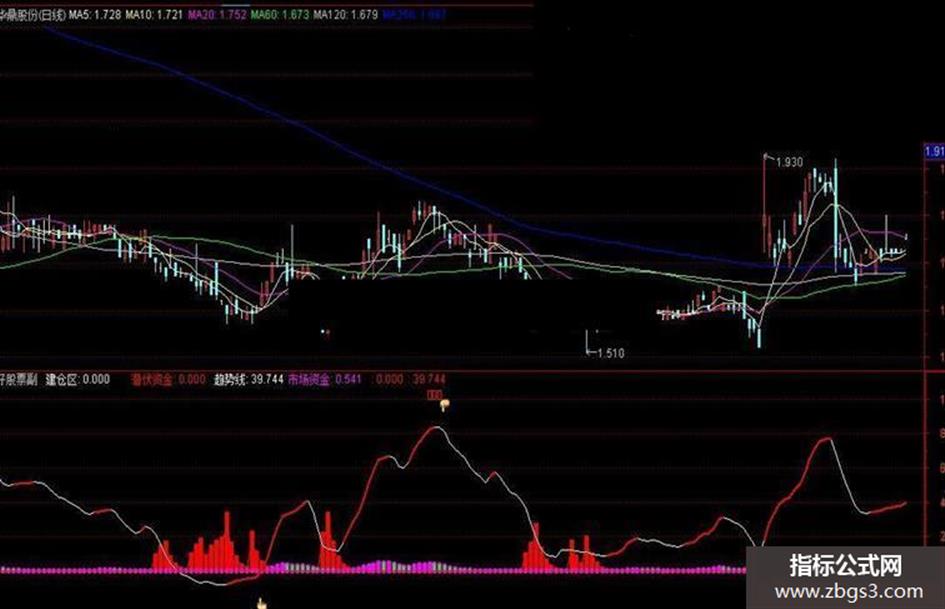Click the purple 市场资金 0.541 label
Viewport: 945px width, 609px height.
coord(325,379)
